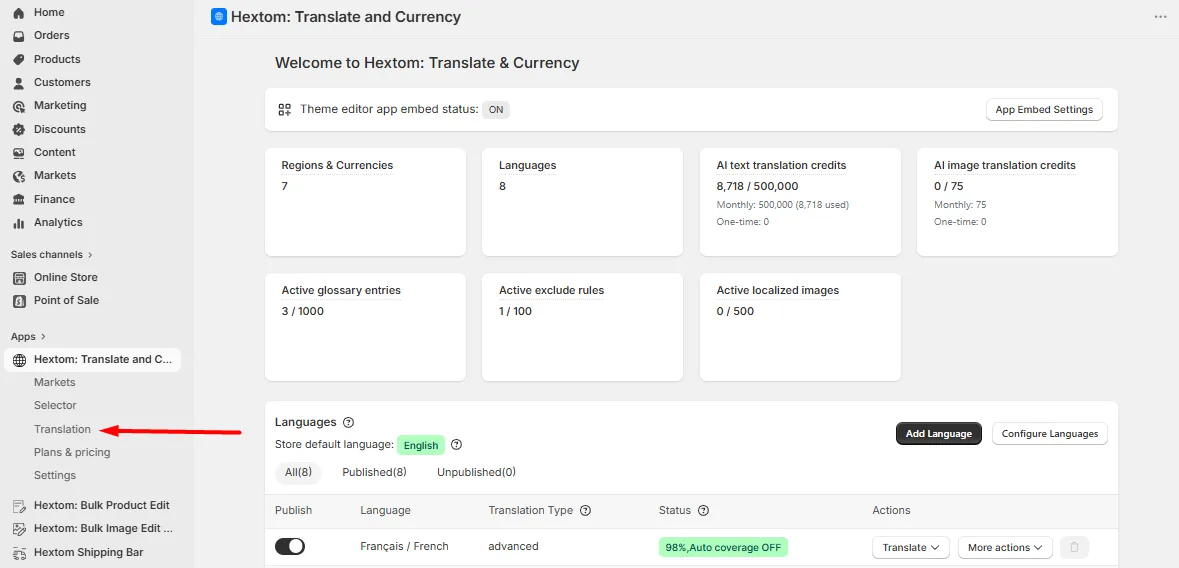Screen dimensions: 1179x568
Task: Click the advanced translation type cell
Action: point(514,546)
